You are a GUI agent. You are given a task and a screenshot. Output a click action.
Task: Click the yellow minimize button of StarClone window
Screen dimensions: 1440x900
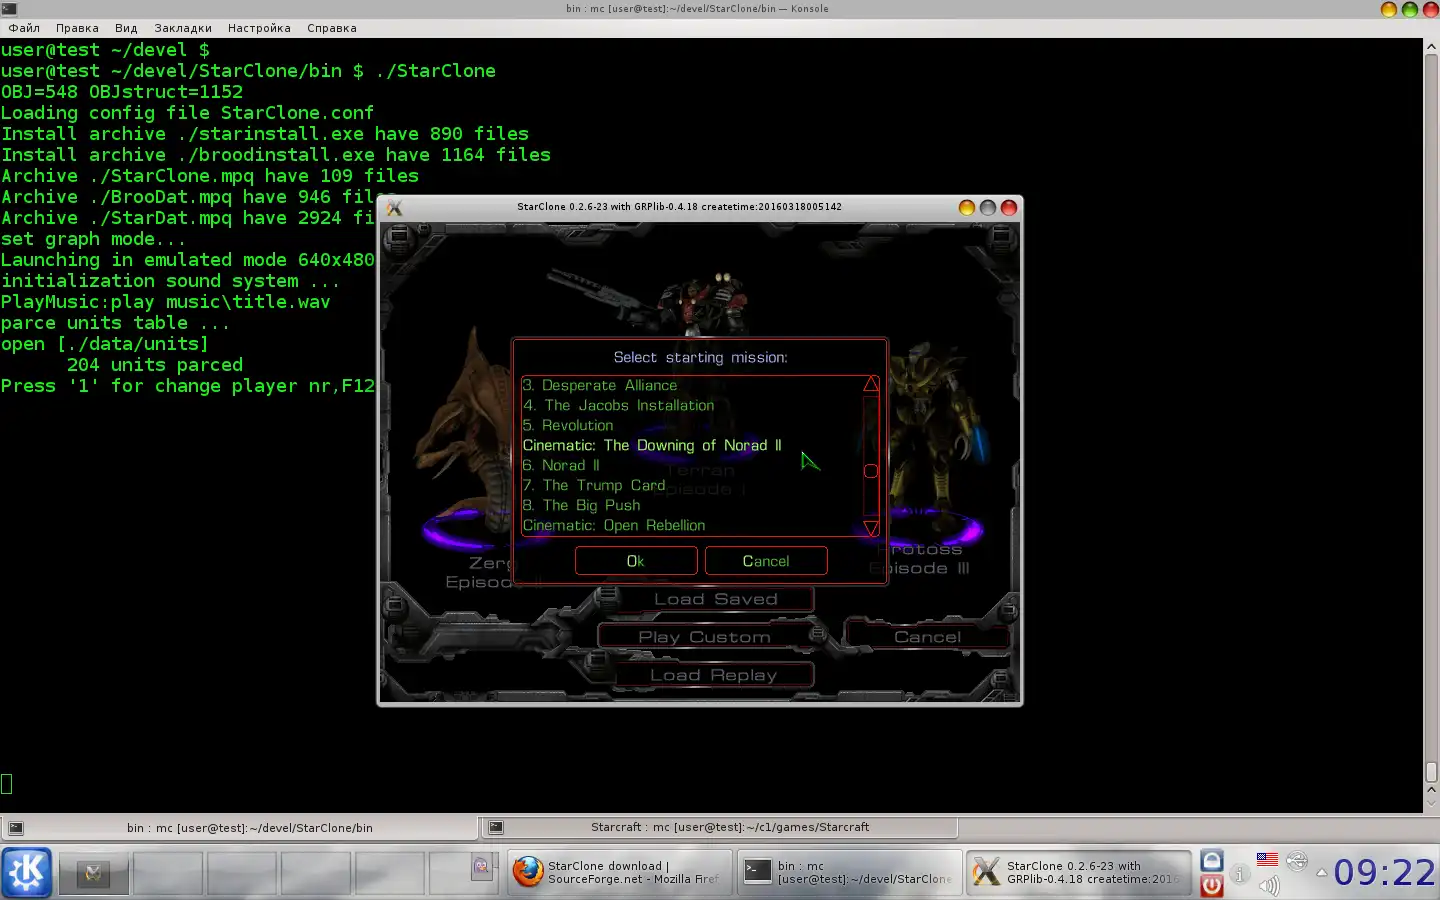tap(966, 207)
